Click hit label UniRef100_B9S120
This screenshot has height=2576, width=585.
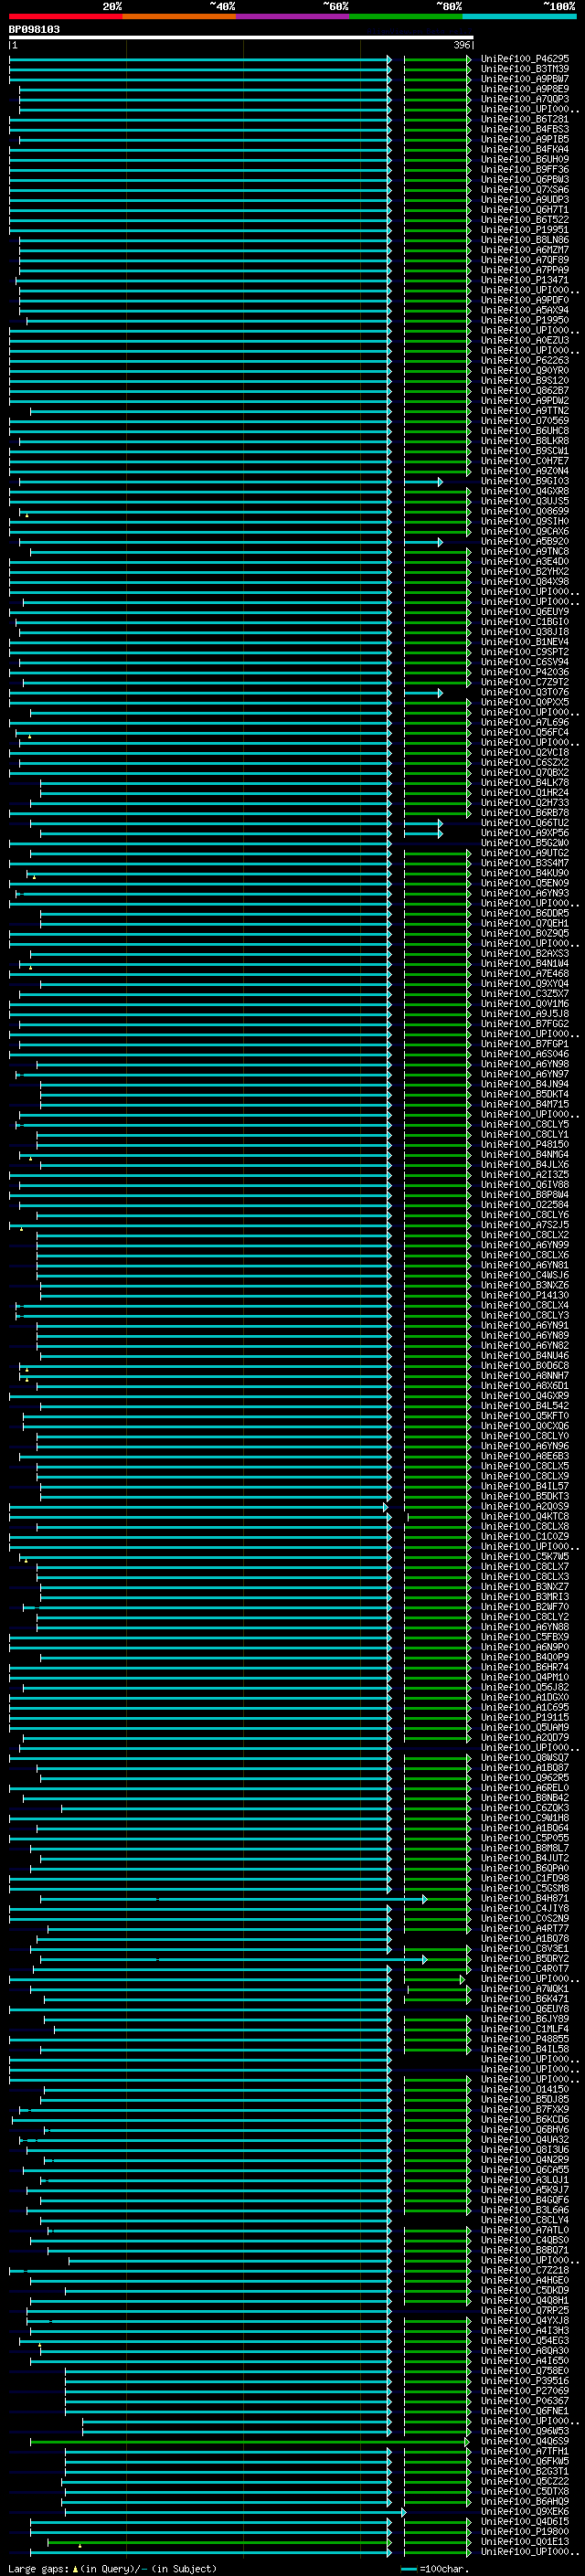click(x=525, y=381)
